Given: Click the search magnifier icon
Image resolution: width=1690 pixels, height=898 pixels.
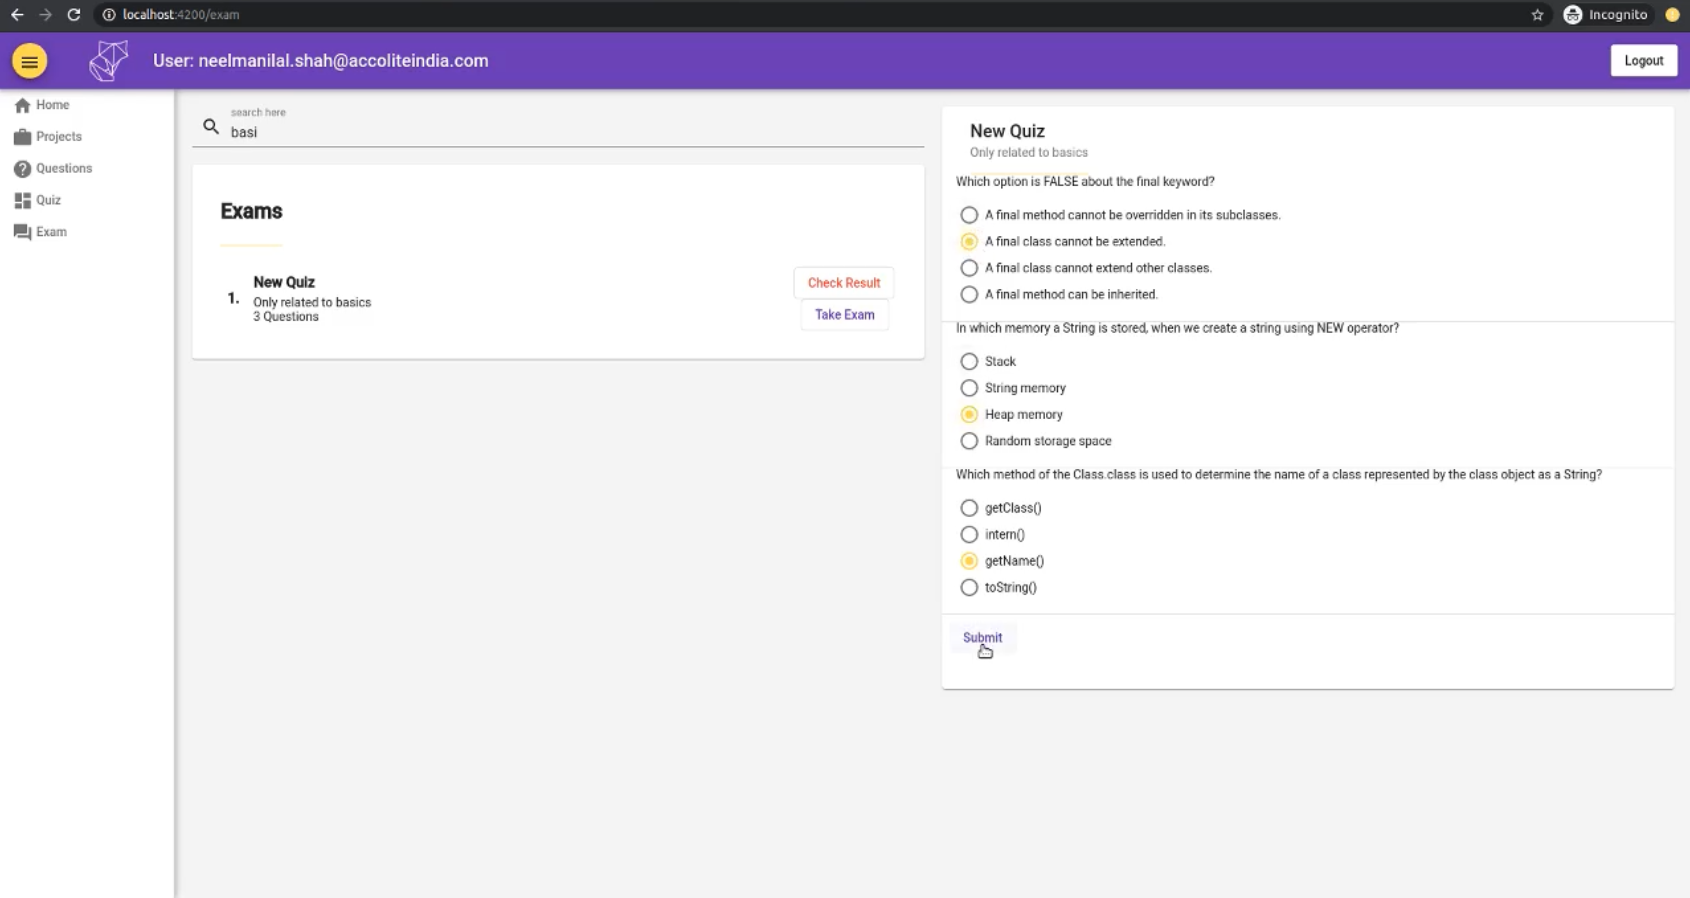Looking at the screenshot, I should [x=211, y=126].
